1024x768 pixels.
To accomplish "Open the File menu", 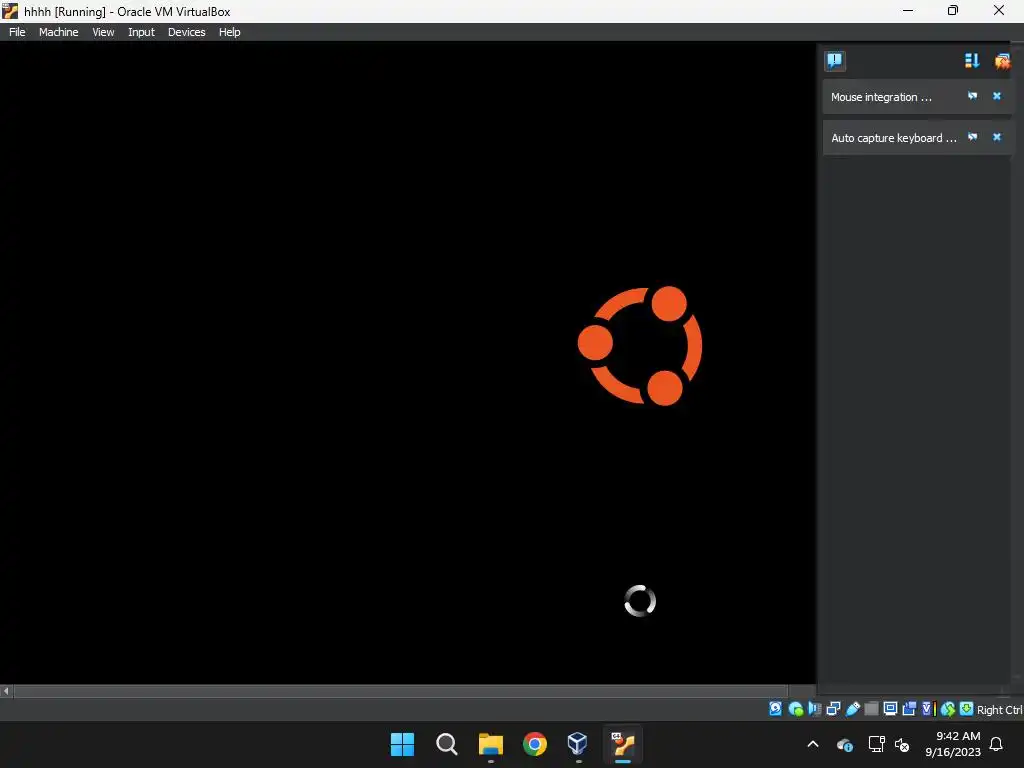I will tap(17, 32).
